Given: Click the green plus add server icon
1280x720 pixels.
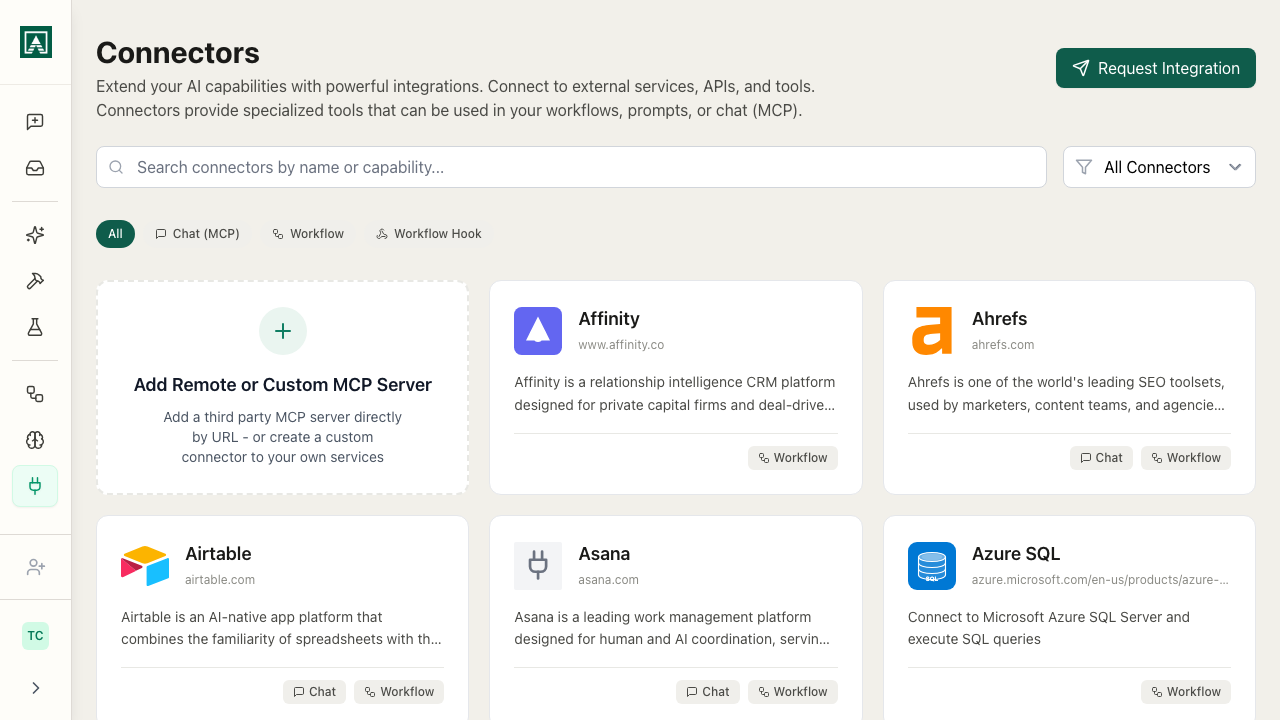Looking at the screenshot, I should tap(283, 331).
